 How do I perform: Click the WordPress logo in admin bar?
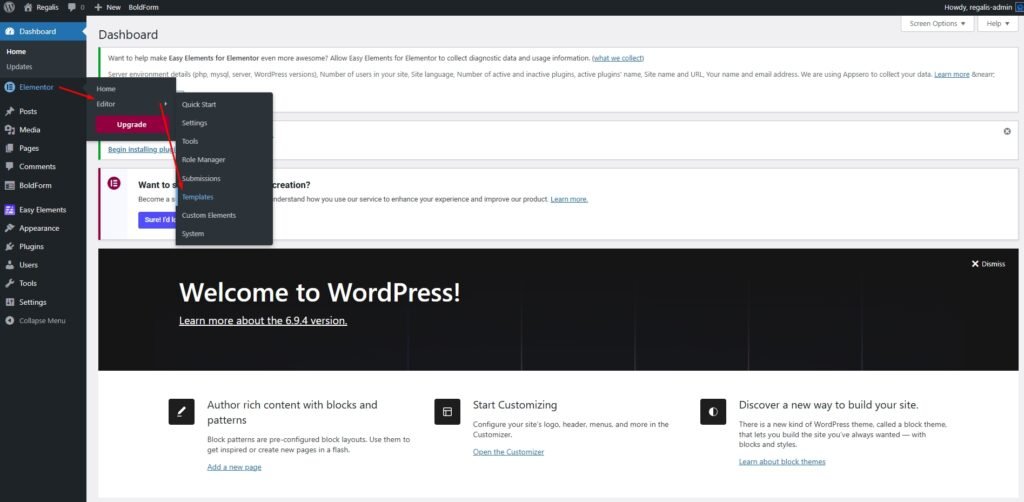8,7
